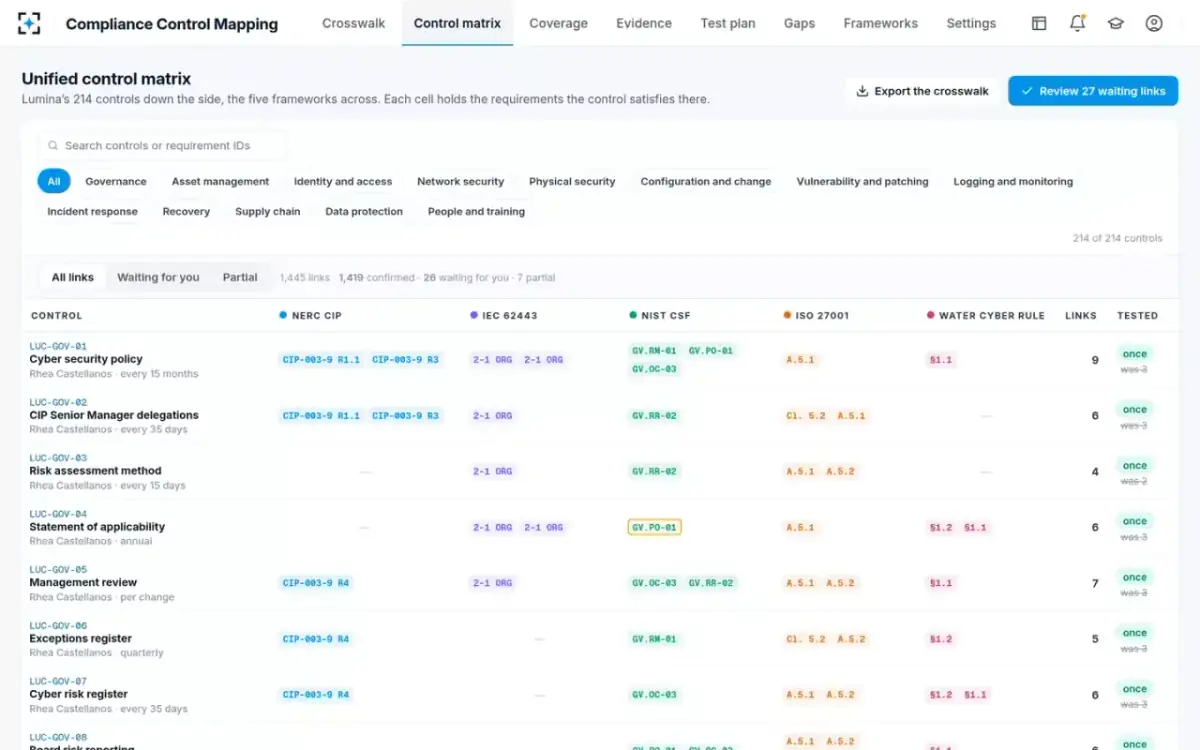The image size is (1200, 750).
Task: Open the Settings tab
Action: (x=971, y=23)
